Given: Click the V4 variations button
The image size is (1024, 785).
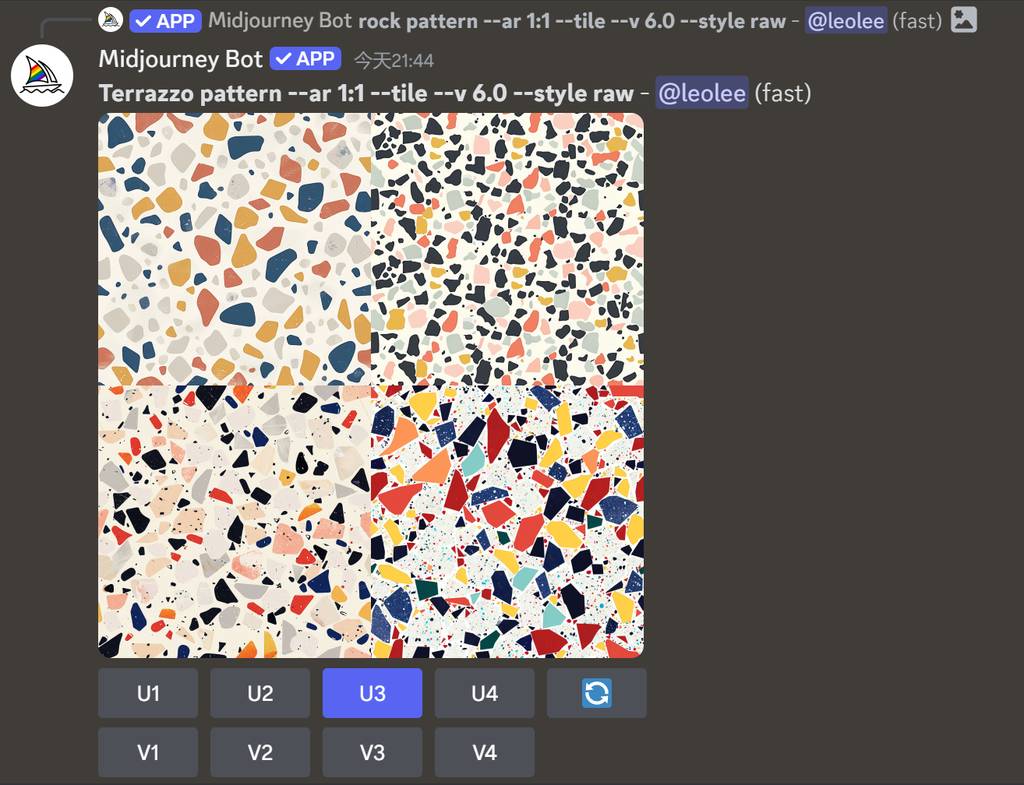Looking at the screenshot, I should coord(484,752).
